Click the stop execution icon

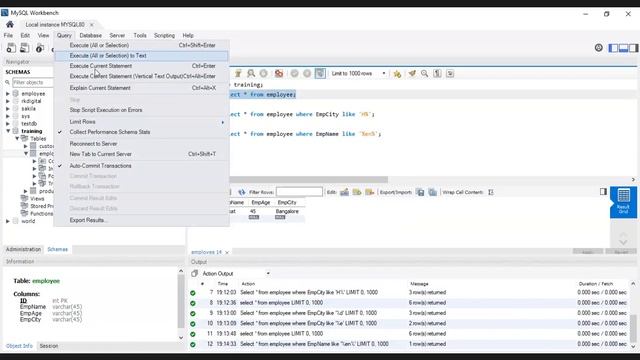pyautogui.click(x=264, y=73)
